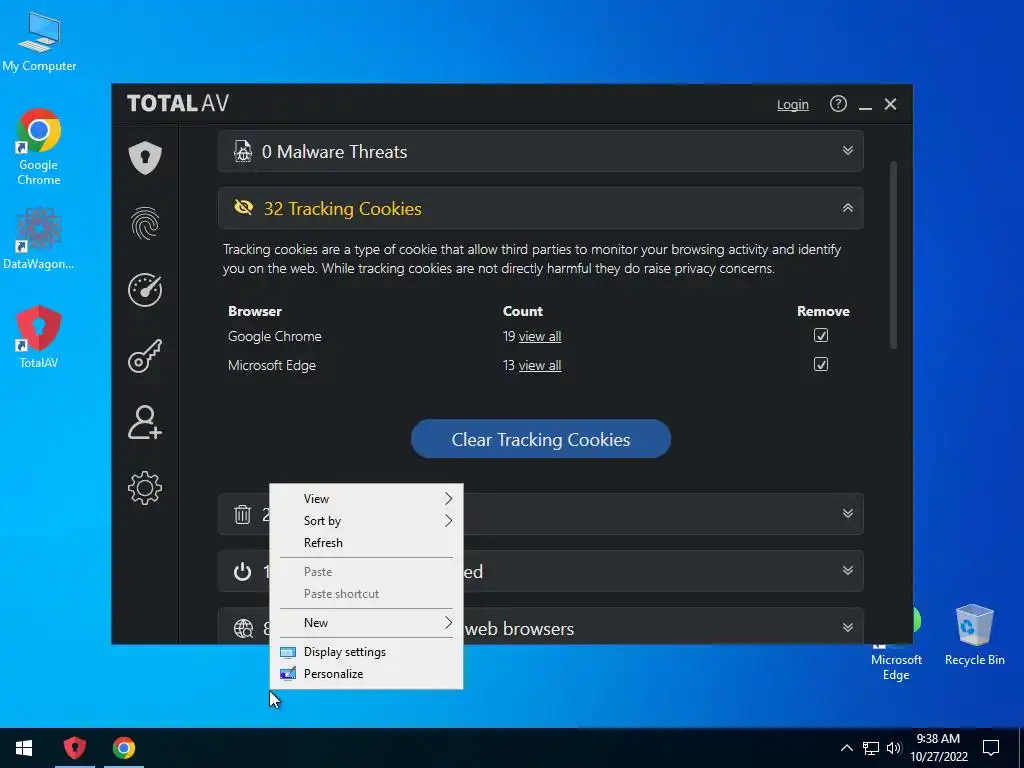Switch to TotalAV in the taskbar
This screenshot has height=768, width=1024.
pyautogui.click(x=74, y=748)
